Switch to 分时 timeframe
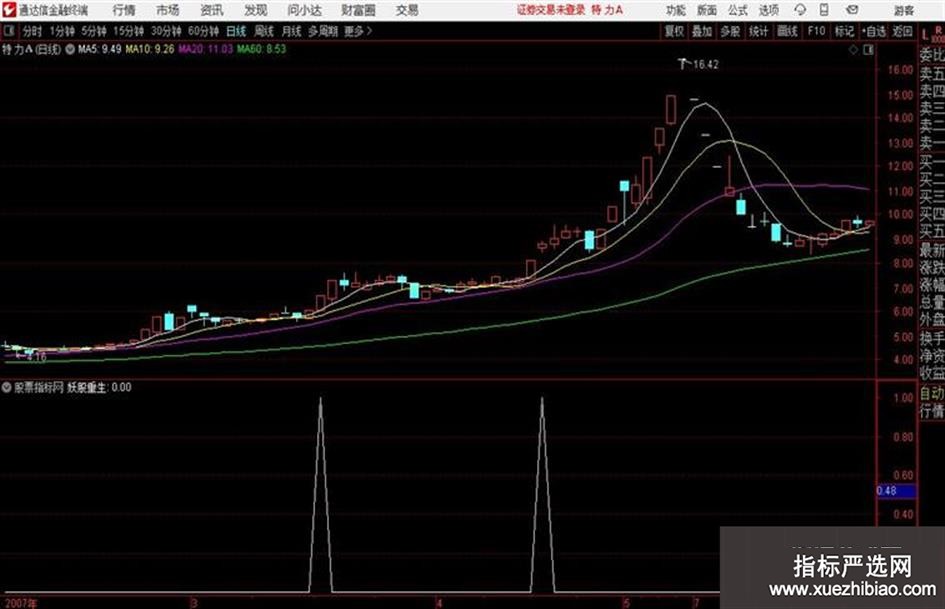This screenshot has width=945, height=609. tap(33, 31)
